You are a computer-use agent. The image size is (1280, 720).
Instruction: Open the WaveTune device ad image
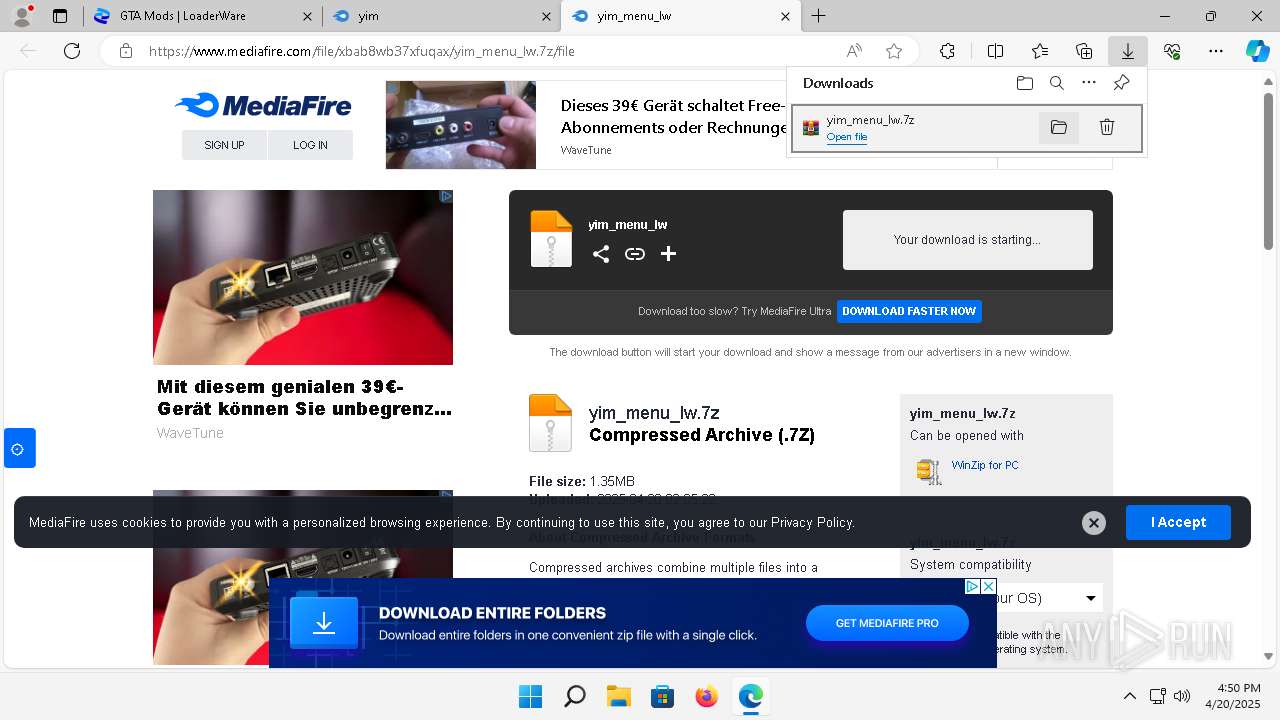tap(303, 277)
